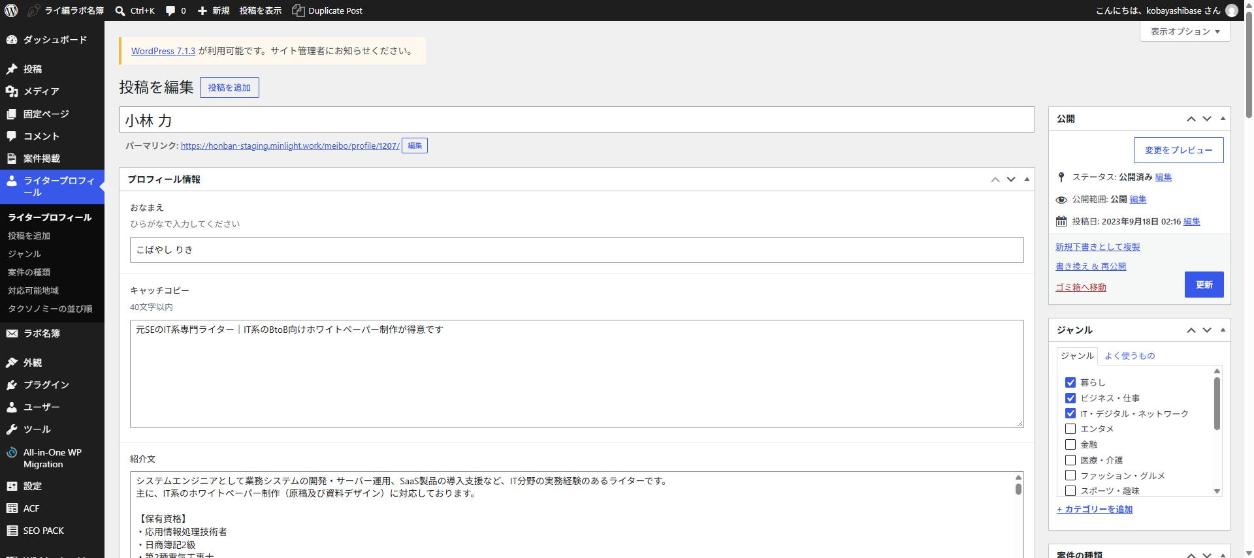Check the 暮らし genre checkbox
This screenshot has width=1254, height=558.
[x=1070, y=382]
